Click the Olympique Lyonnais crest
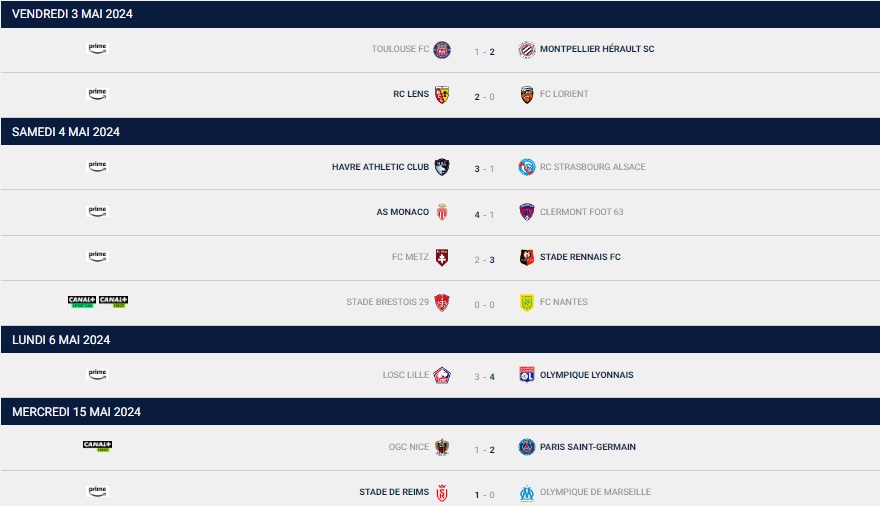The image size is (880, 506). coord(527,375)
